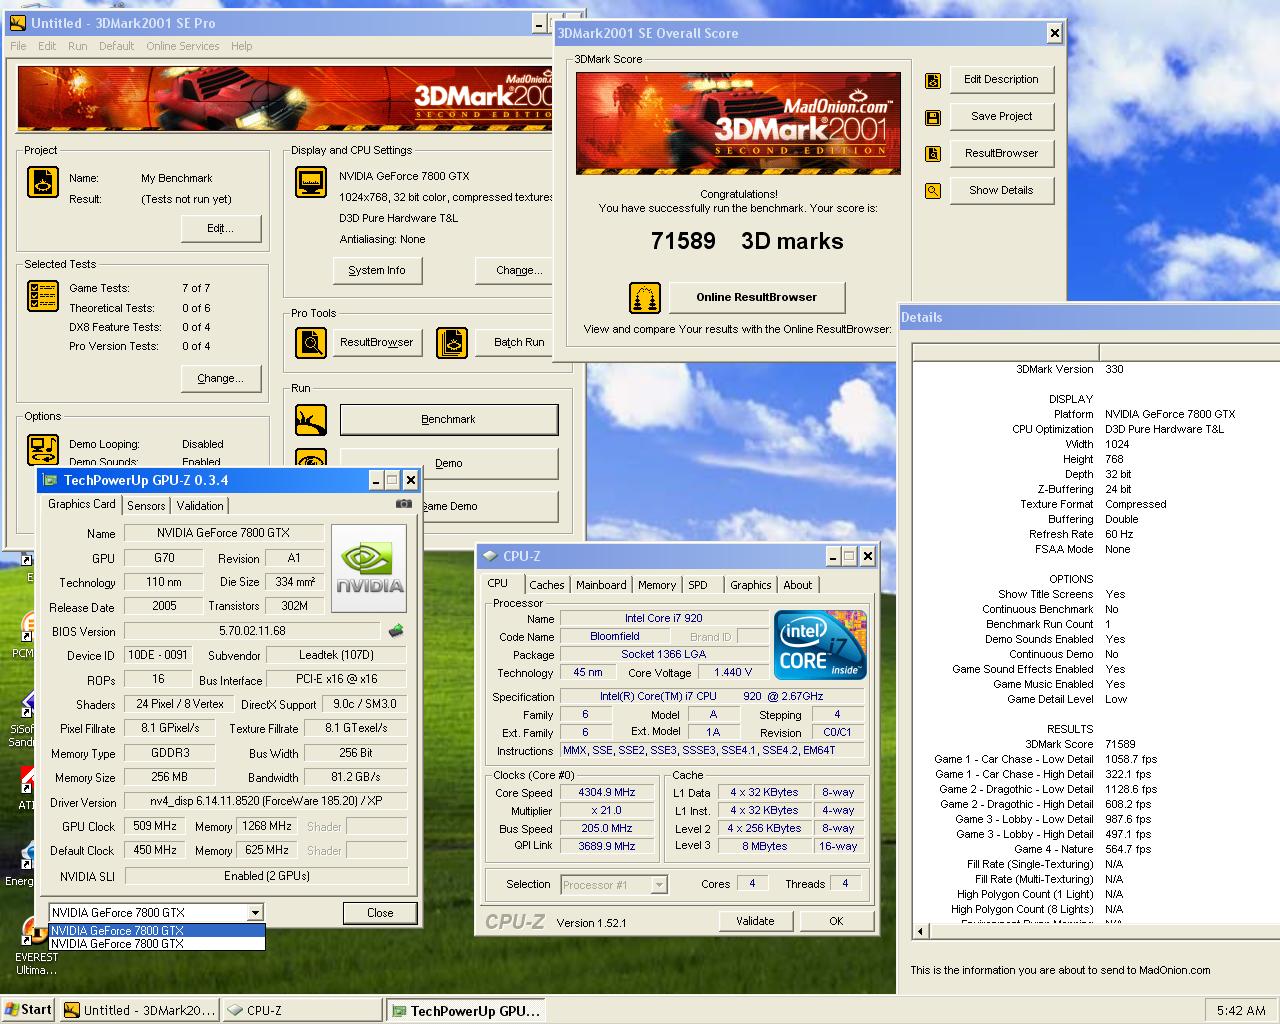This screenshot has width=1280, height=1024.
Task: Click the GPU-Z camera screenshot icon
Action: pyautogui.click(x=404, y=504)
